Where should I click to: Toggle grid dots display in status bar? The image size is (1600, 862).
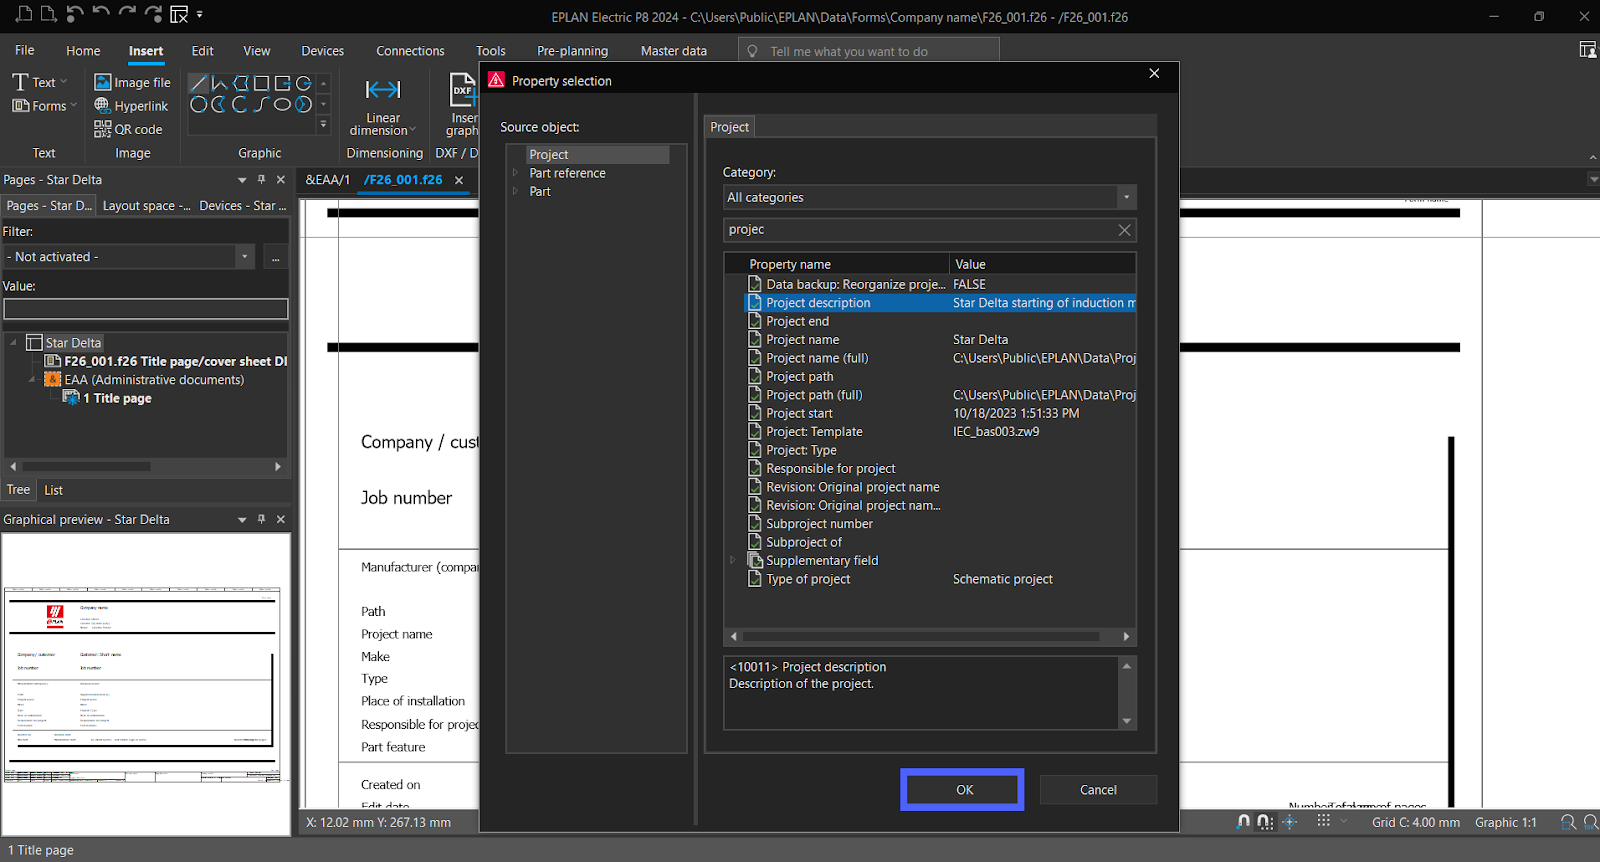[1323, 821]
